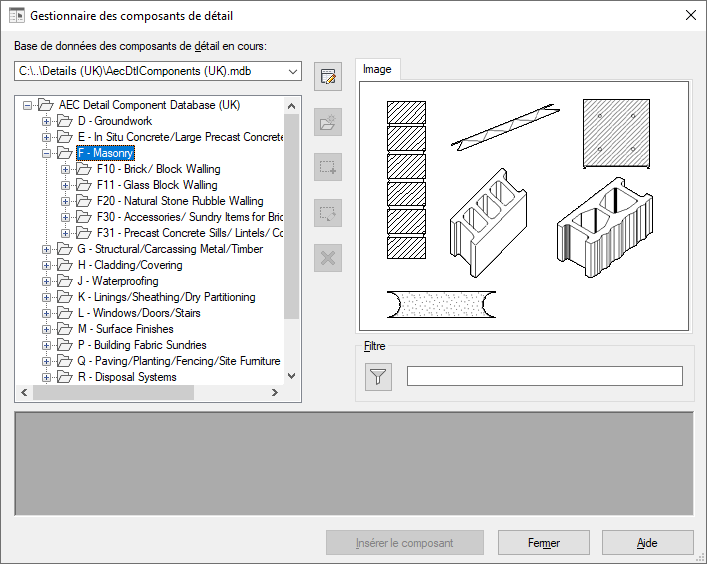Viewport: 707px width, 564px height.
Task: Expand P - Building Fabric Sundries node
Action: (x=46, y=345)
